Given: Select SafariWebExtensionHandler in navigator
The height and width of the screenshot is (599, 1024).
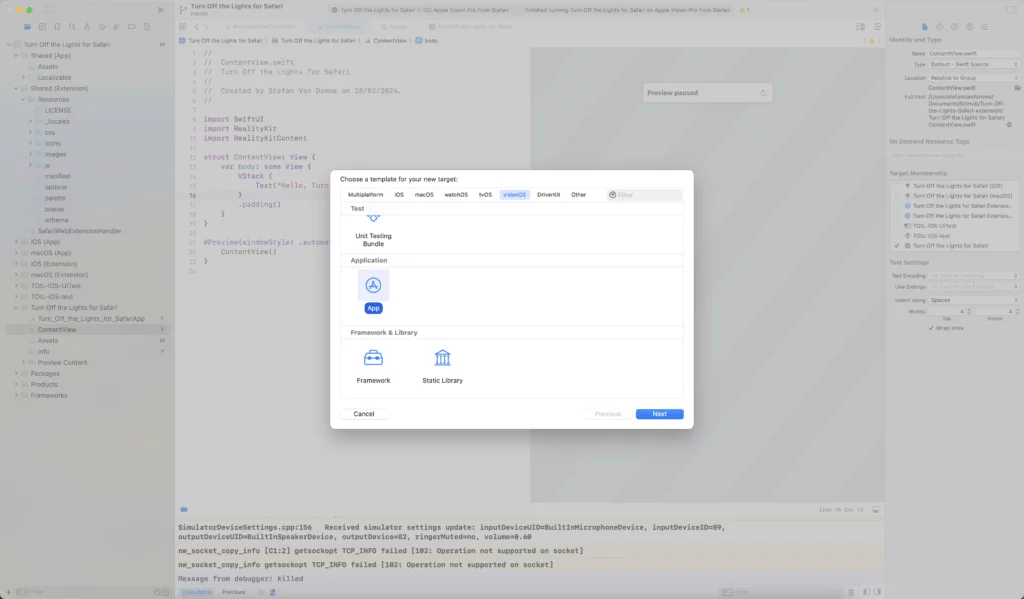Looking at the screenshot, I should click(80, 231).
